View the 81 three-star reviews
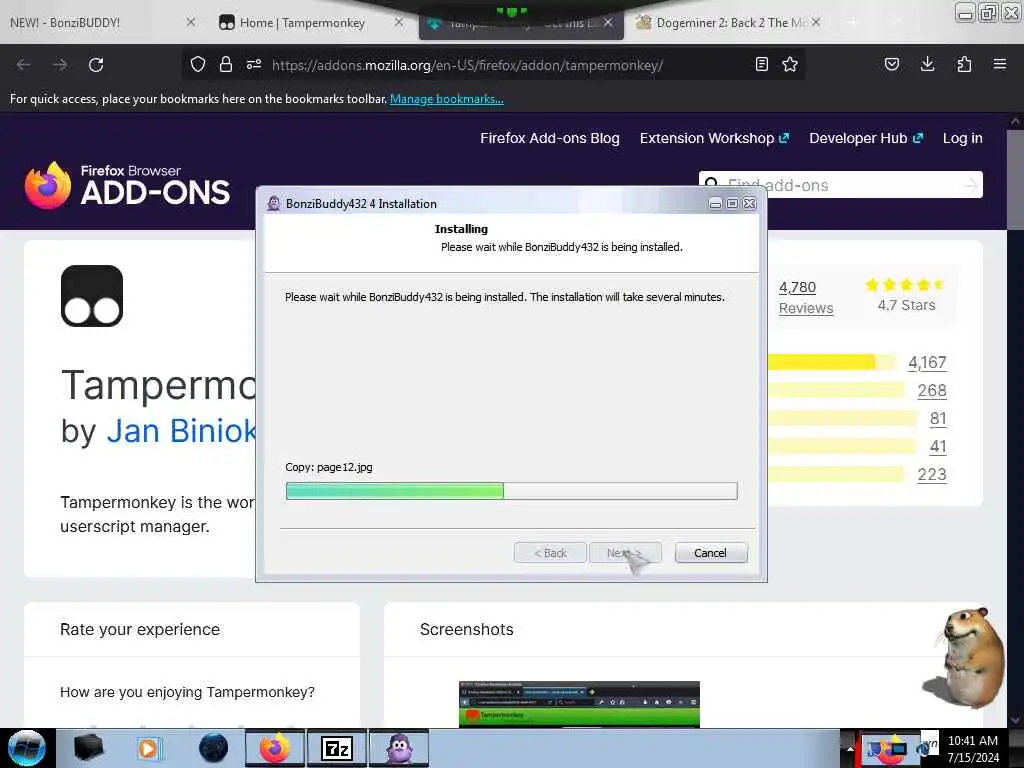 tap(938, 419)
